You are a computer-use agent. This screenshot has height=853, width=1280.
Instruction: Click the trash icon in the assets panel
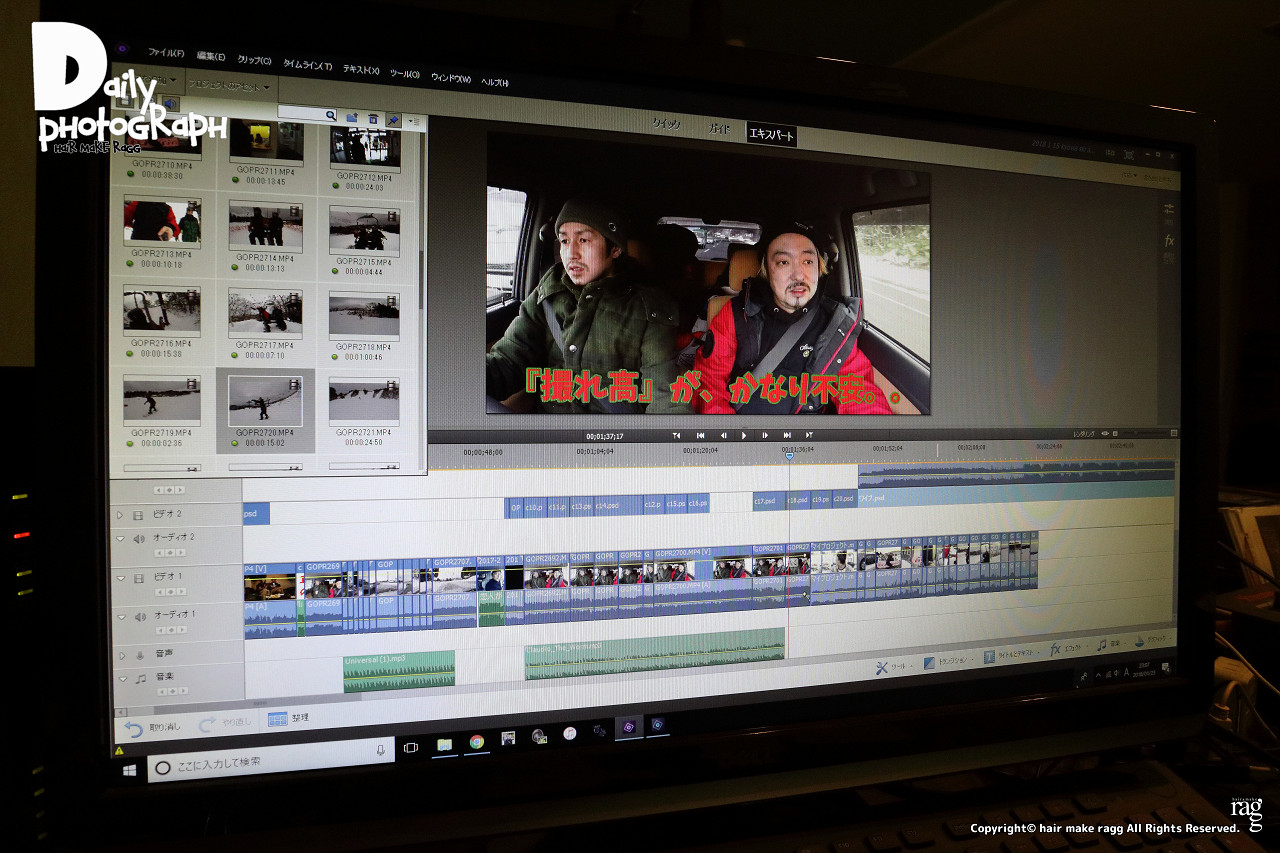[373, 118]
